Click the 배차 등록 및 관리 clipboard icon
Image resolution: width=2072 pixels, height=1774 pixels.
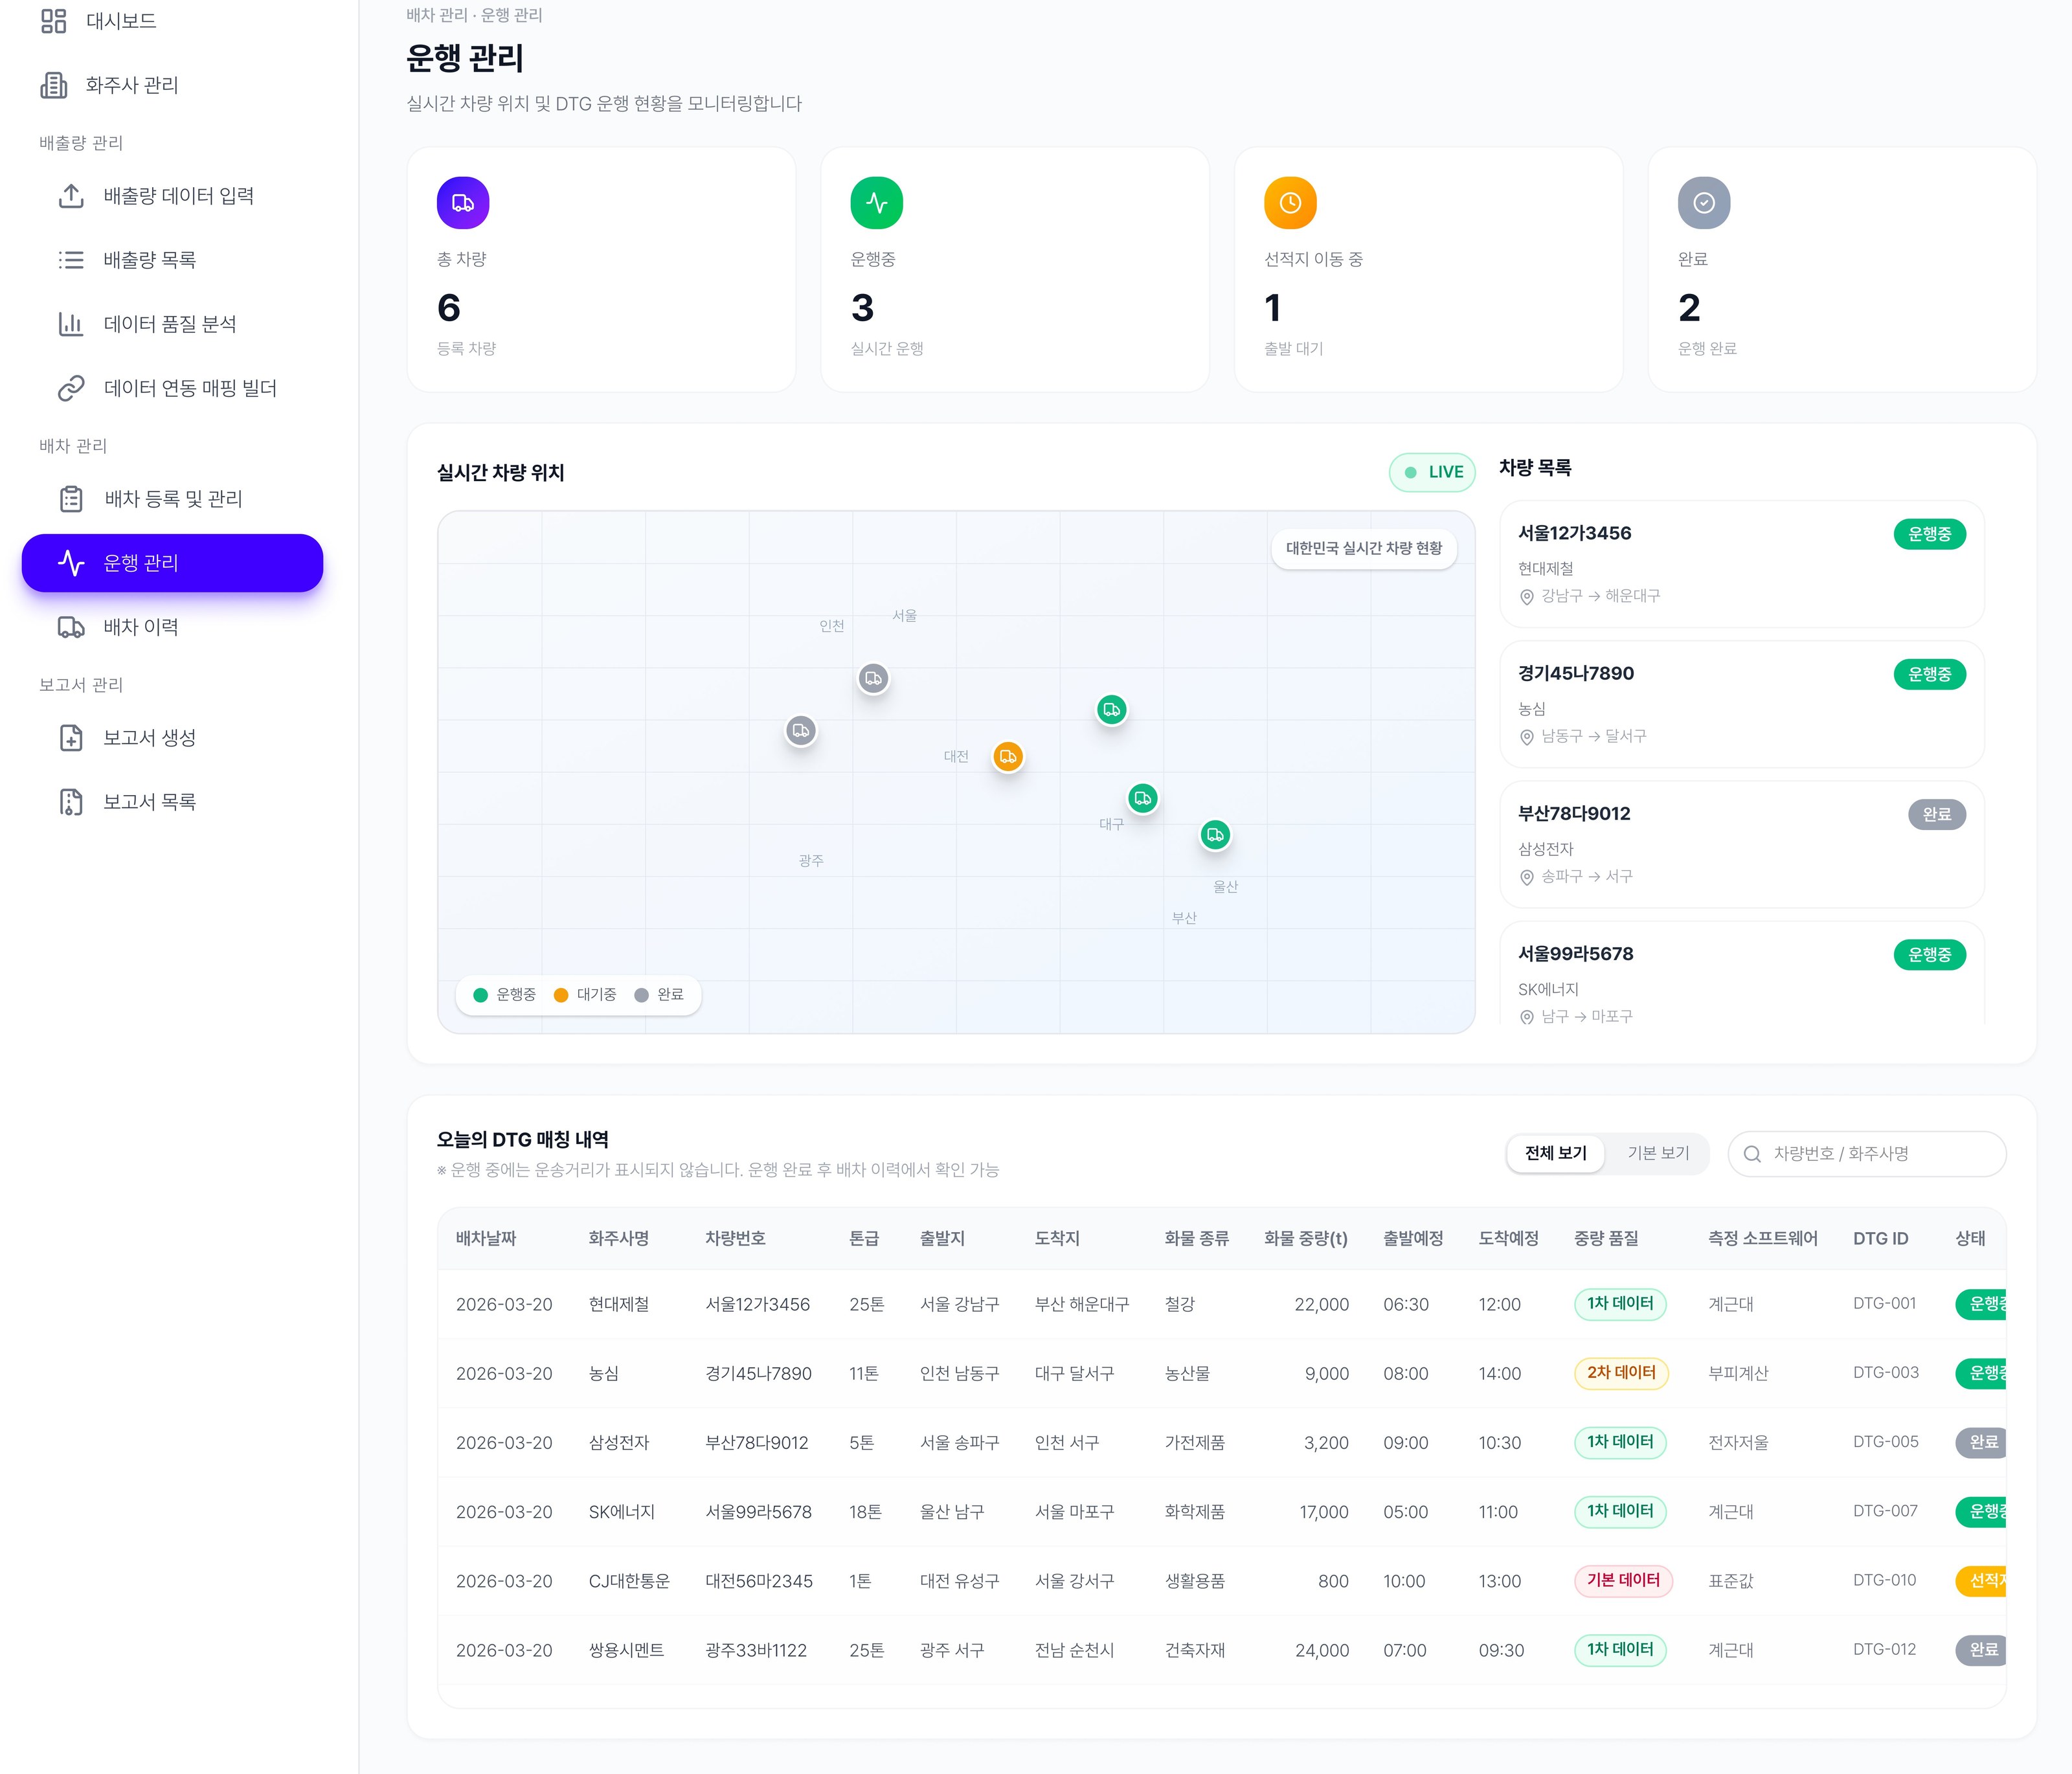pyautogui.click(x=71, y=499)
